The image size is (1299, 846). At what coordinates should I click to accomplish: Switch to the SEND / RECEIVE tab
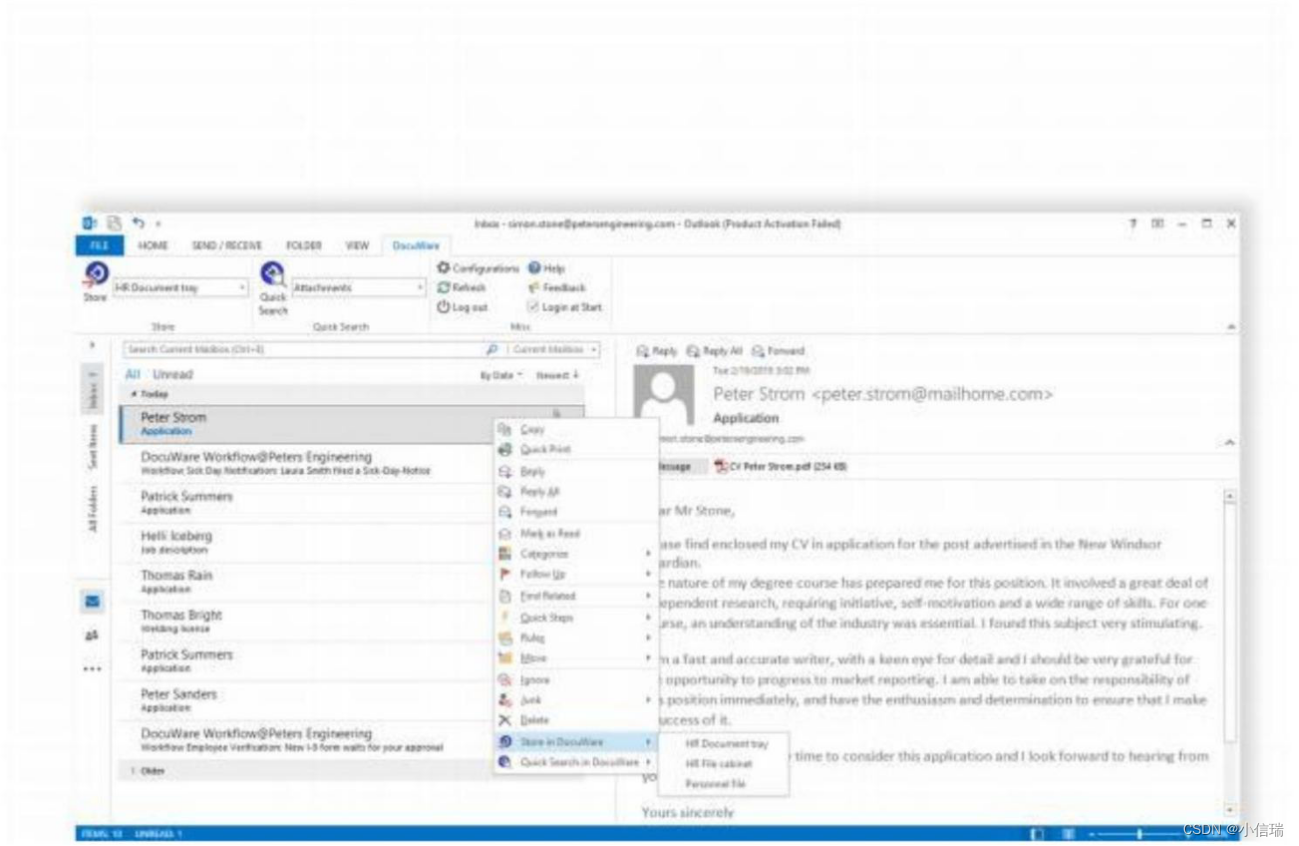[x=227, y=246]
